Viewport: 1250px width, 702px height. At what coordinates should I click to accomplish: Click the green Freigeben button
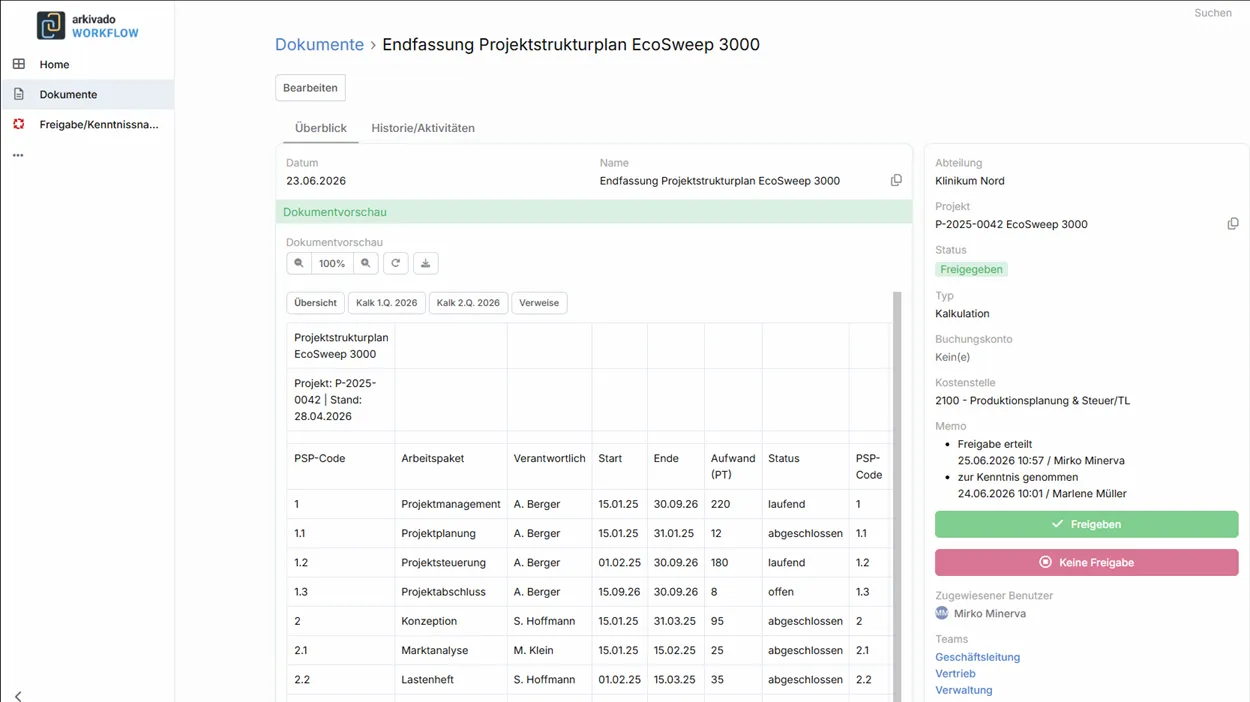click(1086, 524)
